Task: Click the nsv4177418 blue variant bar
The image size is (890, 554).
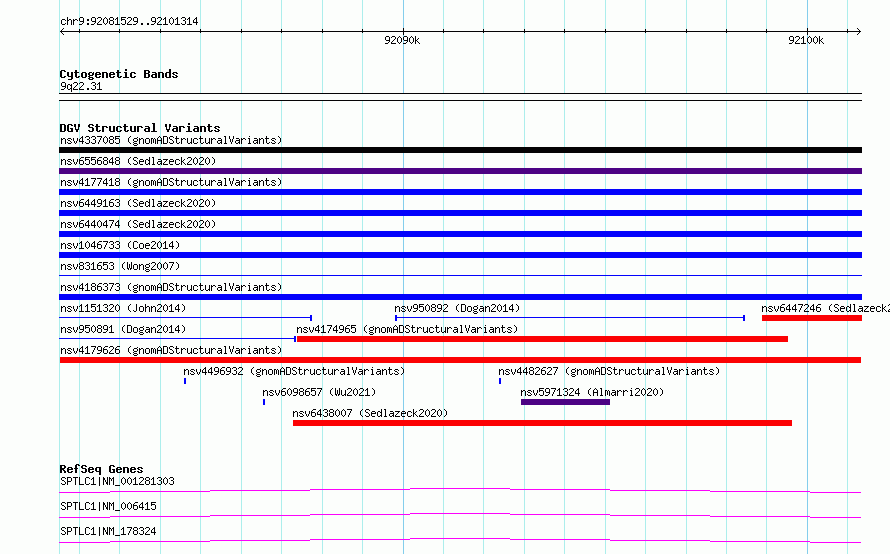Action: (460, 192)
